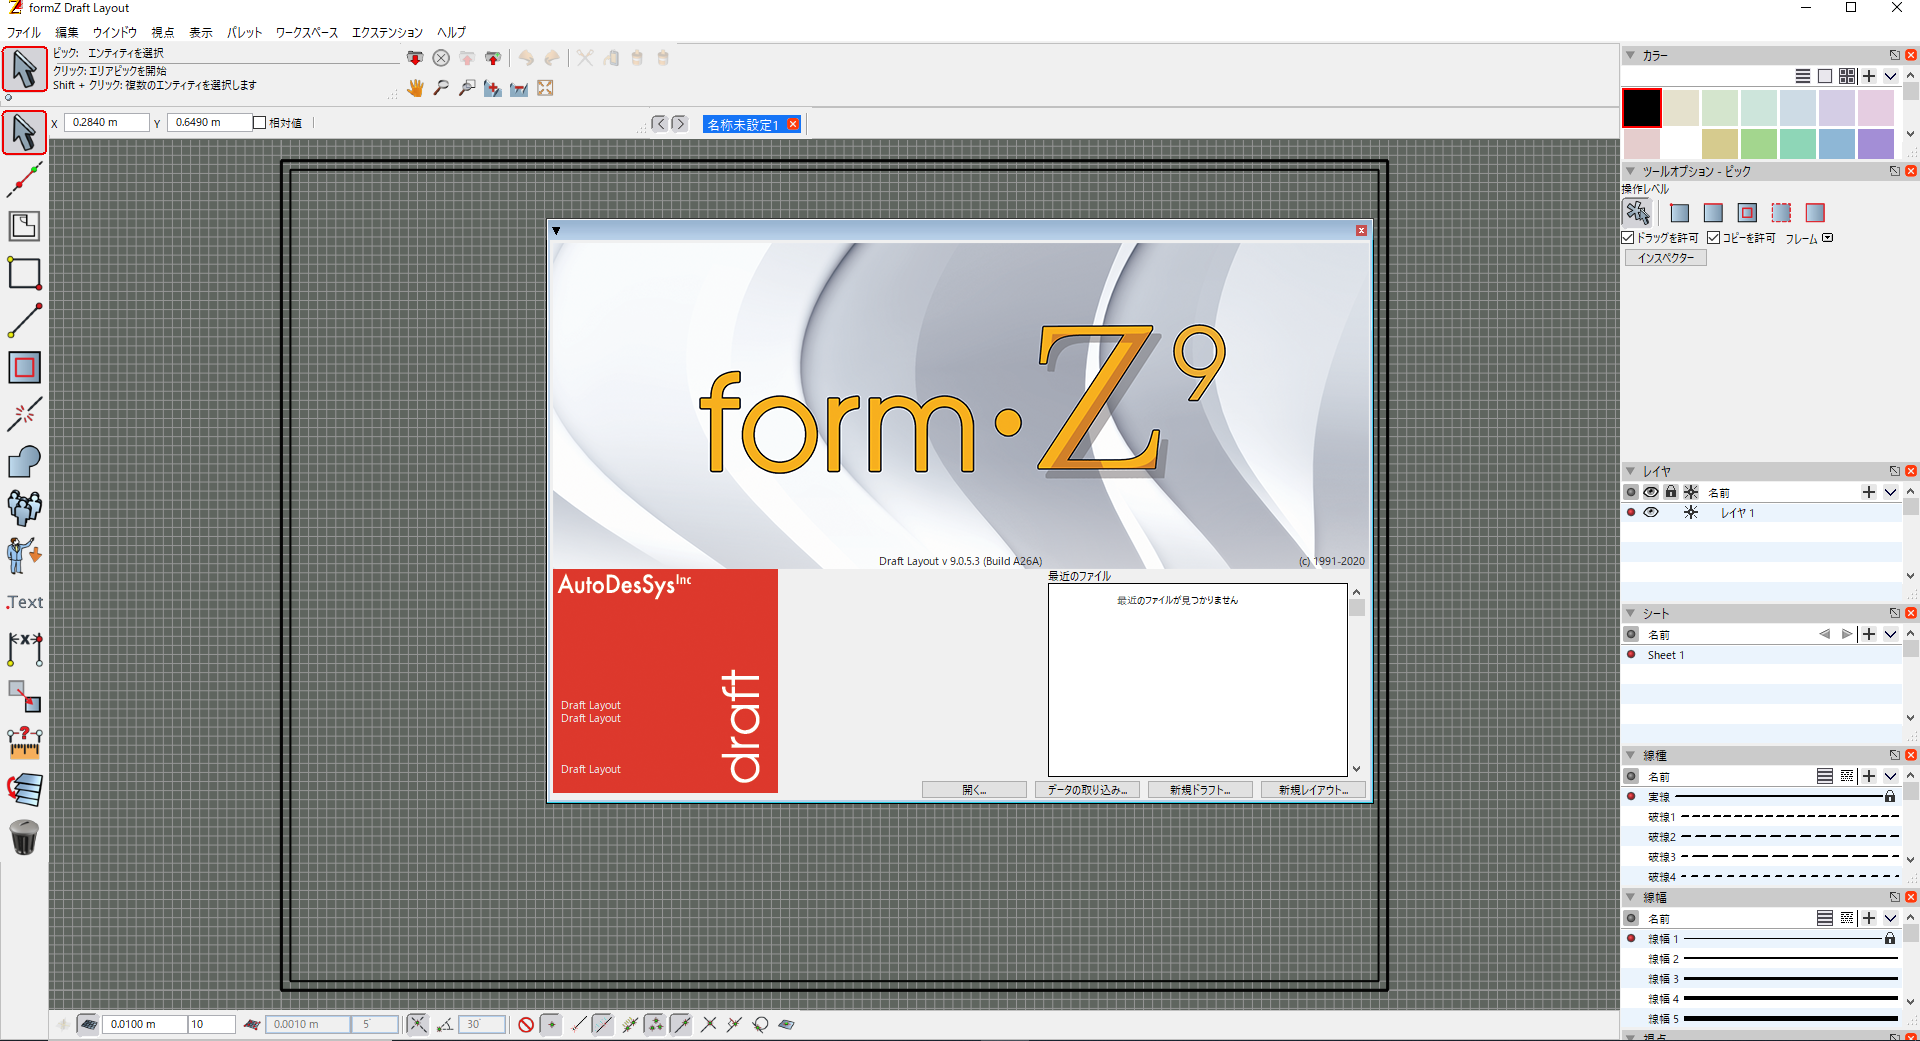Collapse the カラー palette triangle
This screenshot has width=1920, height=1041.
[1630, 55]
